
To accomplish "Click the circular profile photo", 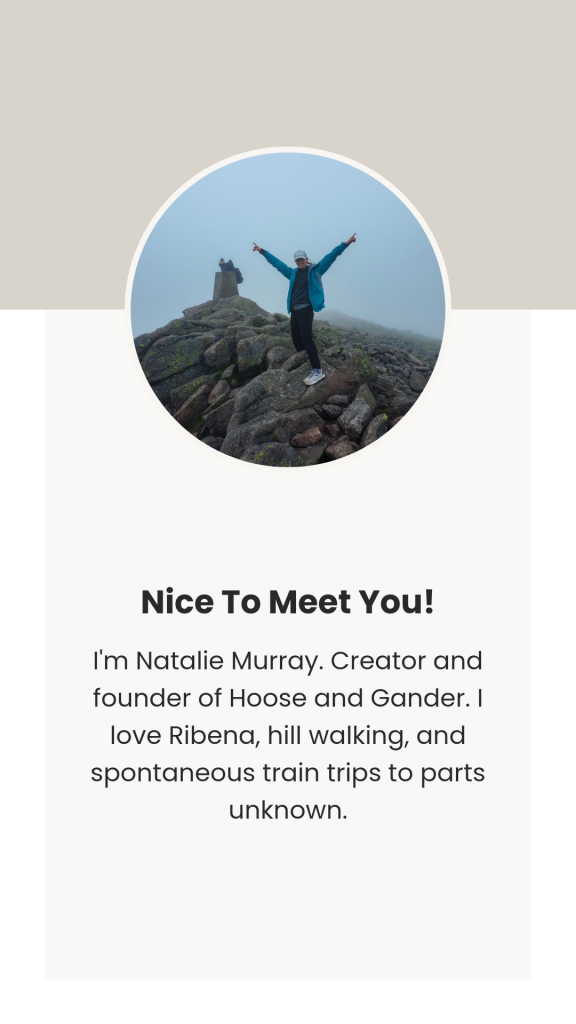I will click(x=288, y=309).
